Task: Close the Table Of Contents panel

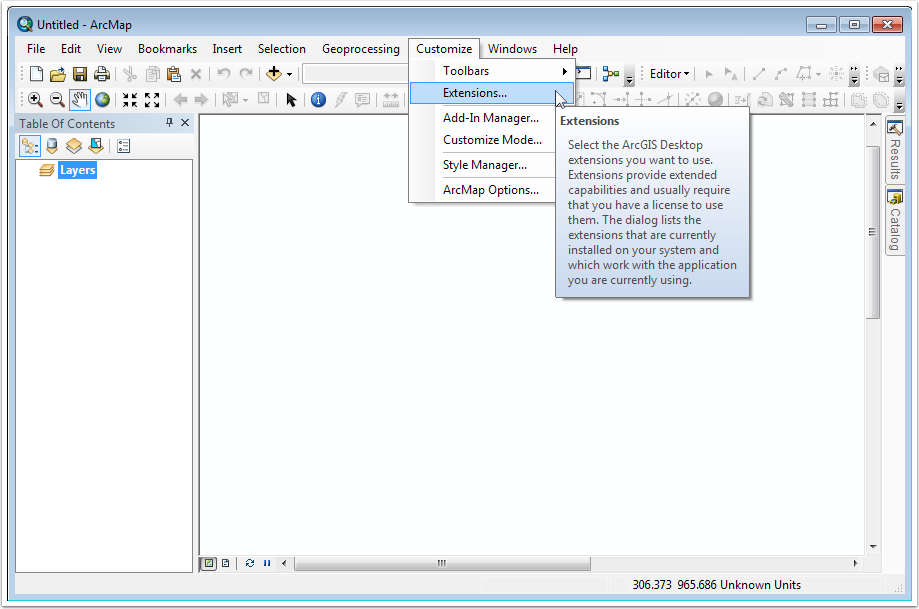Action: (x=185, y=123)
